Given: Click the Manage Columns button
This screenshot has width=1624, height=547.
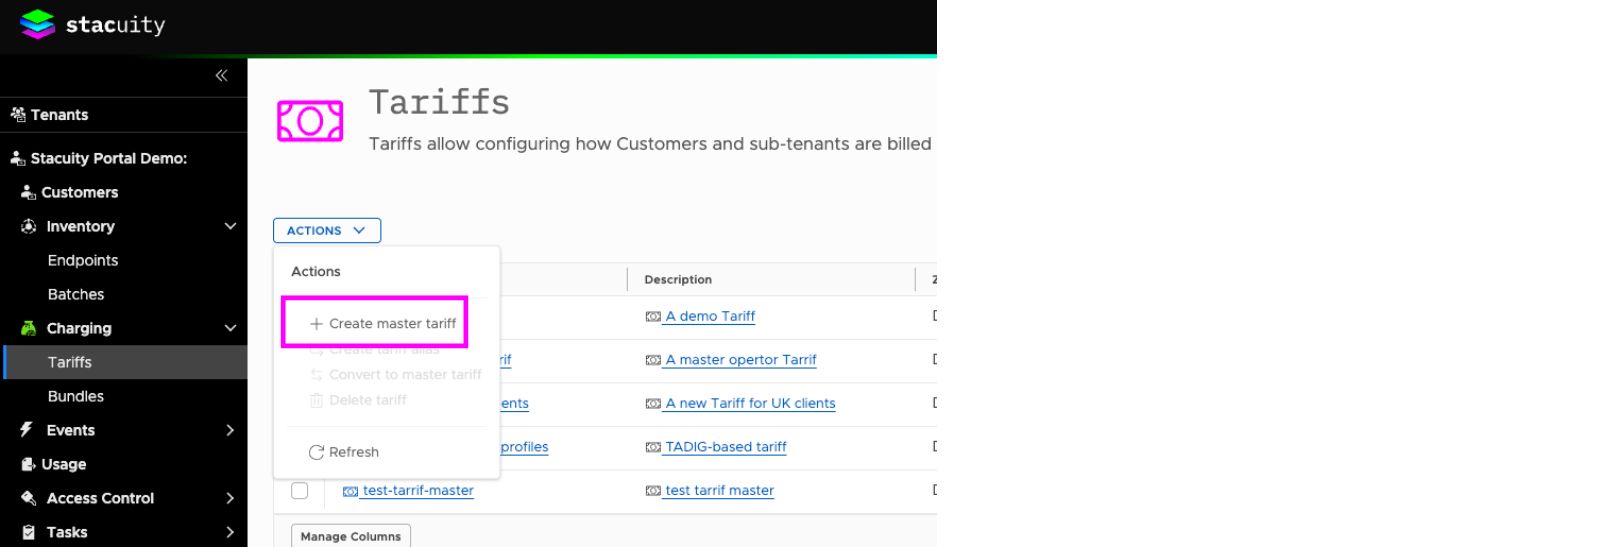Looking at the screenshot, I should (351, 536).
